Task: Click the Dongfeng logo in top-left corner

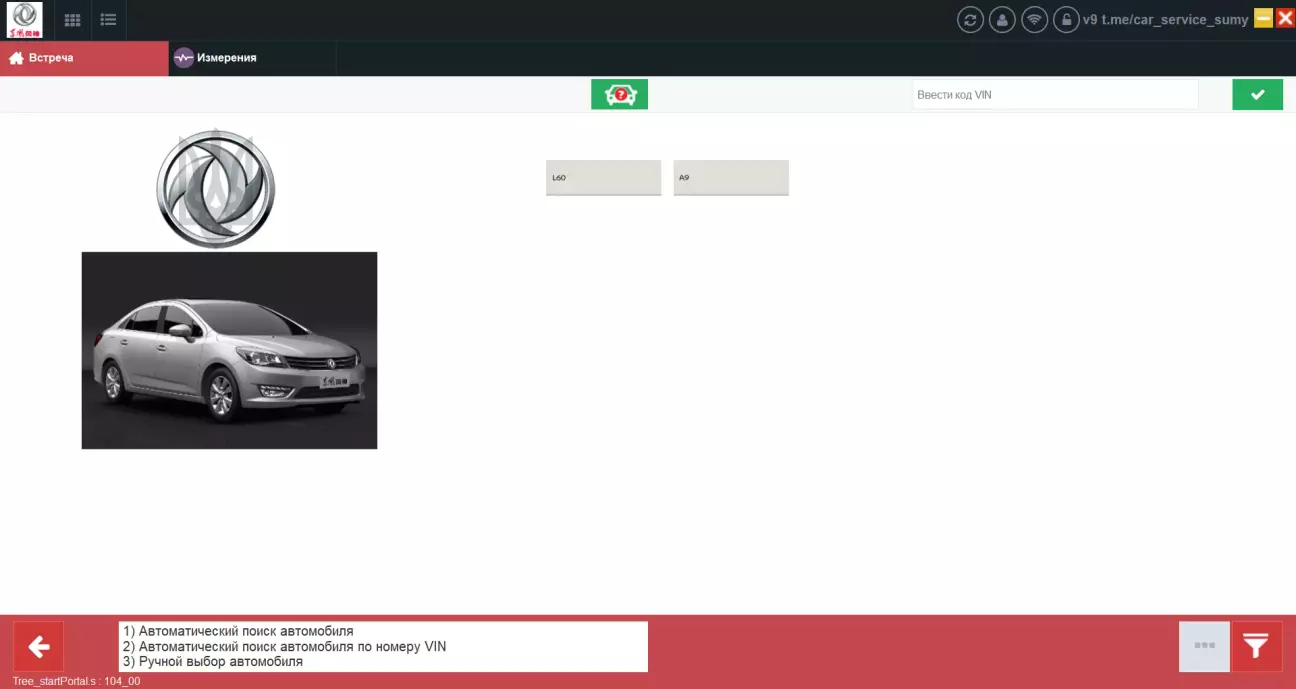Action: pyautogui.click(x=25, y=20)
